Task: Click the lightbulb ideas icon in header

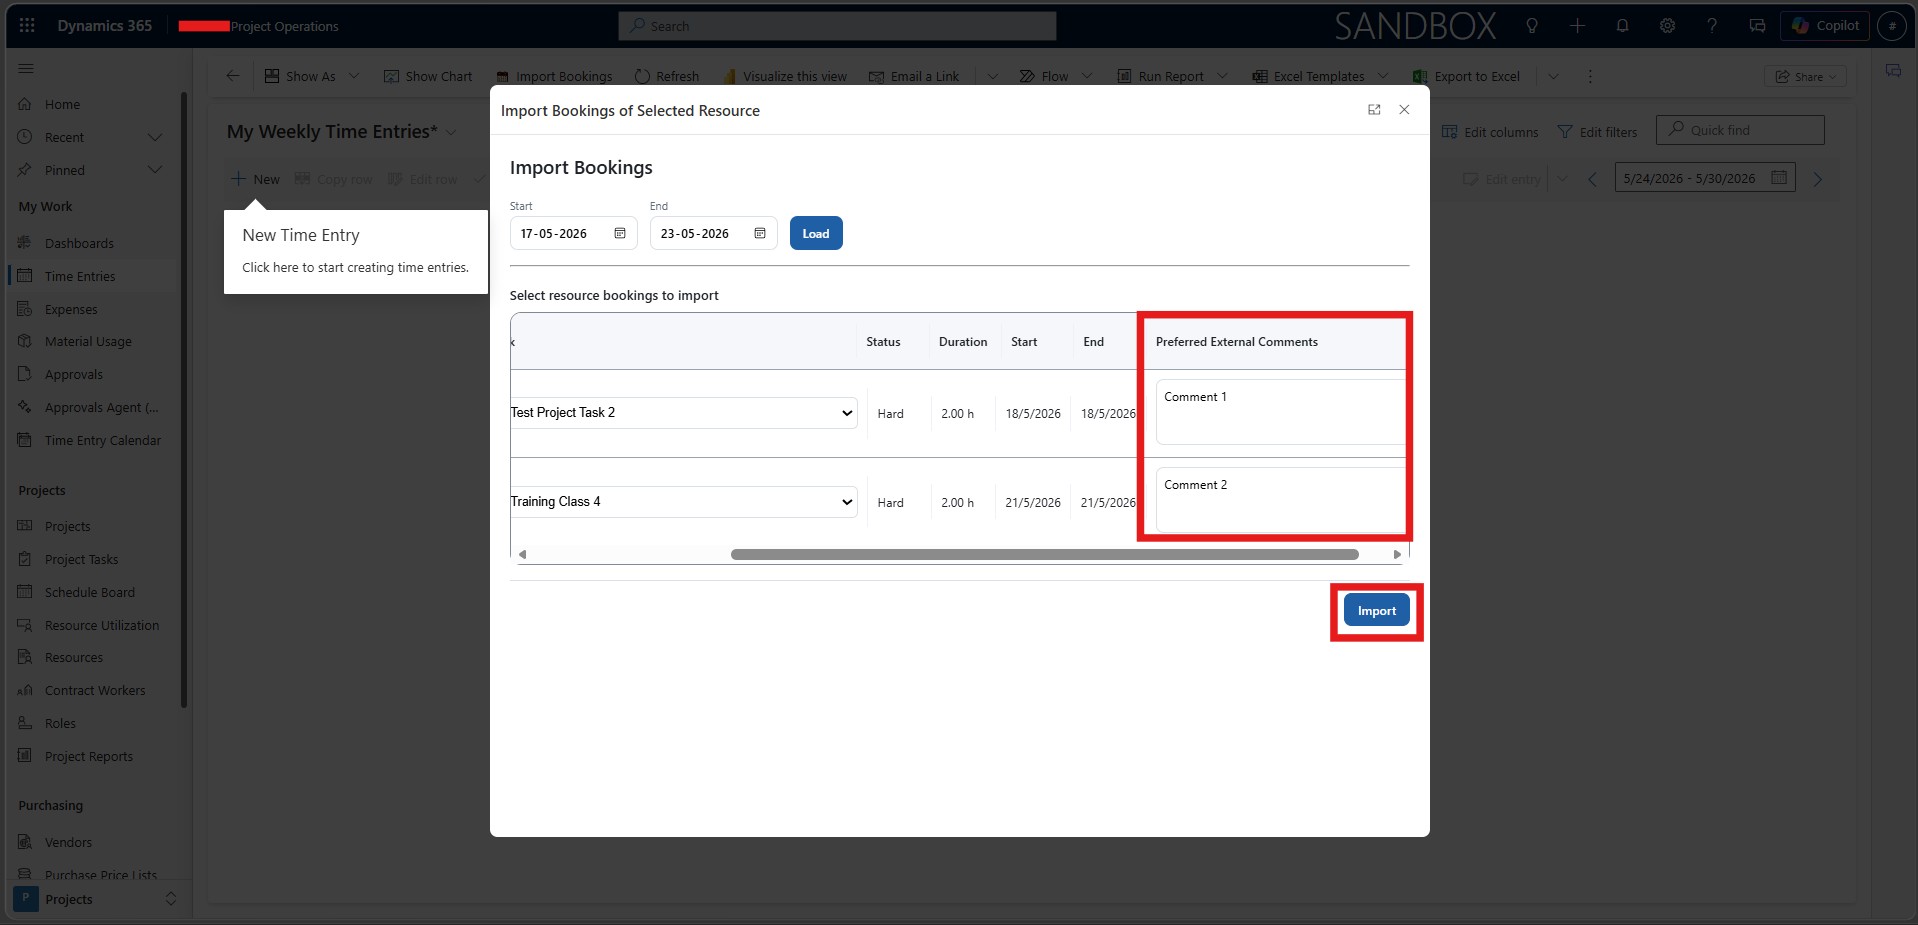Action: (x=1532, y=26)
